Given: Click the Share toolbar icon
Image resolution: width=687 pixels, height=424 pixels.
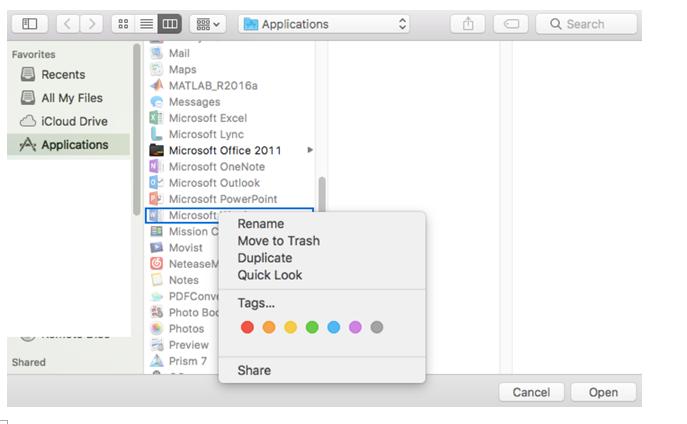Looking at the screenshot, I should (468, 24).
